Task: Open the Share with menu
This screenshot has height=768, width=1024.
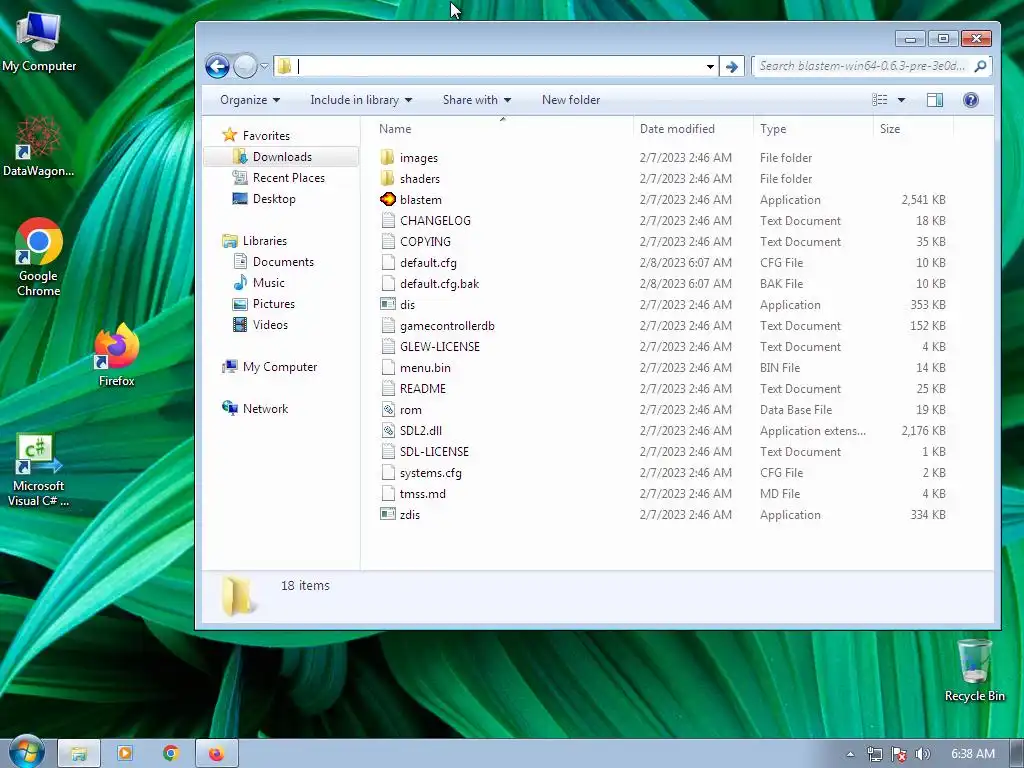Action: tap(477, 100)
